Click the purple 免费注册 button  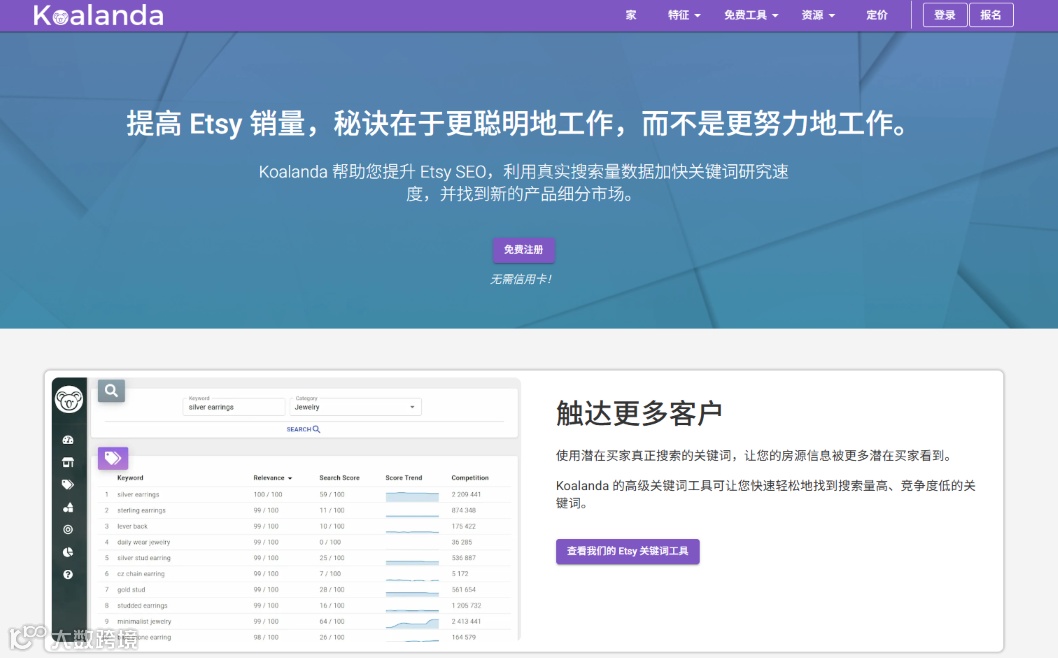tap(524, 250)
